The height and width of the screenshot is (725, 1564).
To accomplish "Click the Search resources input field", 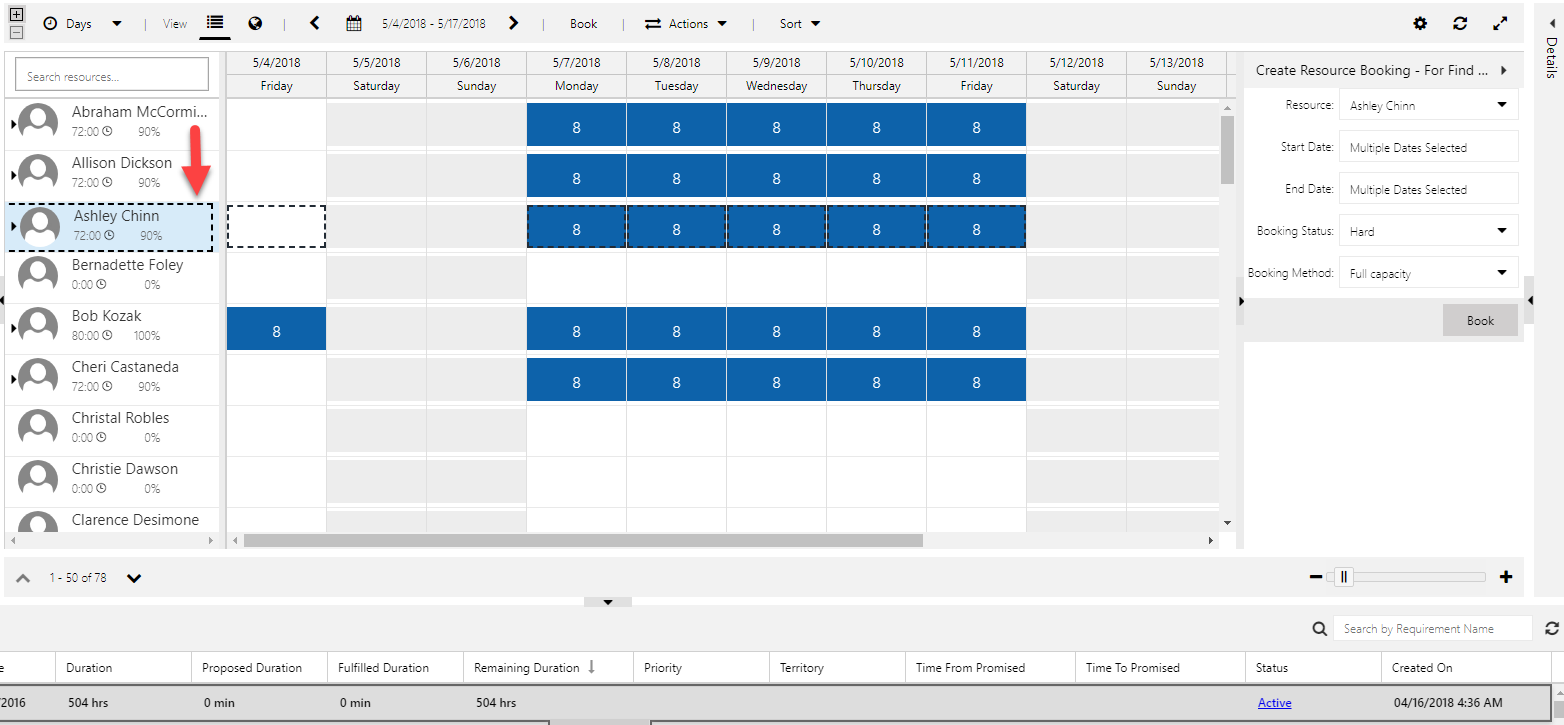I will tap(112, 76).
